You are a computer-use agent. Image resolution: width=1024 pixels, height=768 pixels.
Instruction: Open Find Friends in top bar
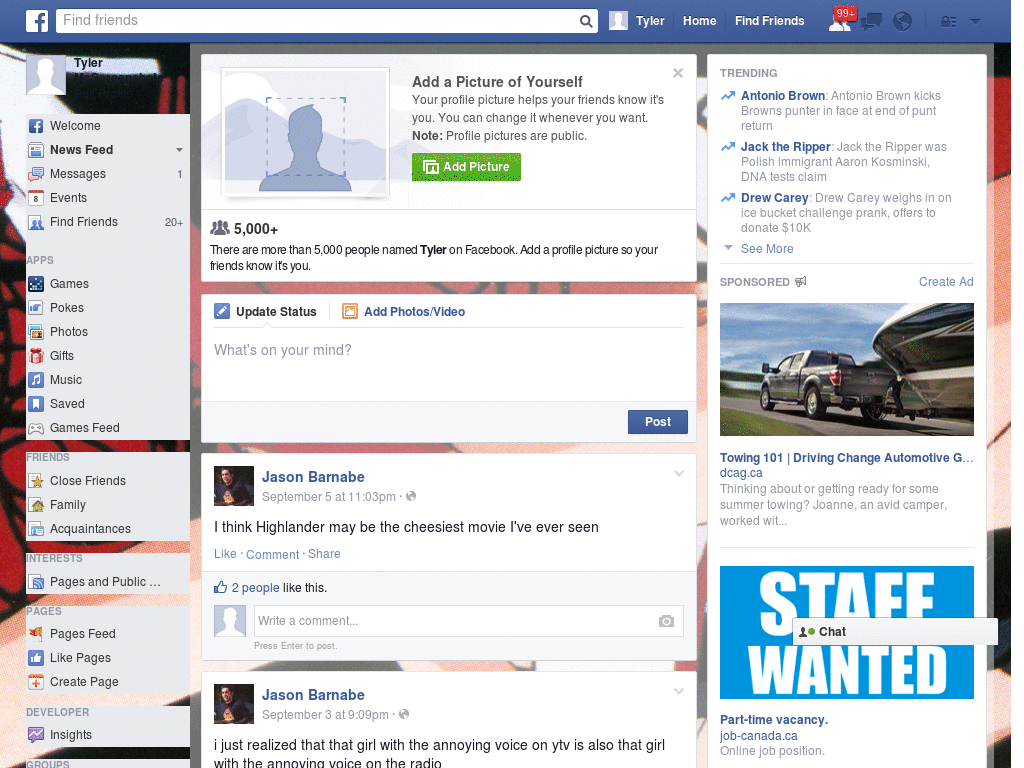(769, 21)
